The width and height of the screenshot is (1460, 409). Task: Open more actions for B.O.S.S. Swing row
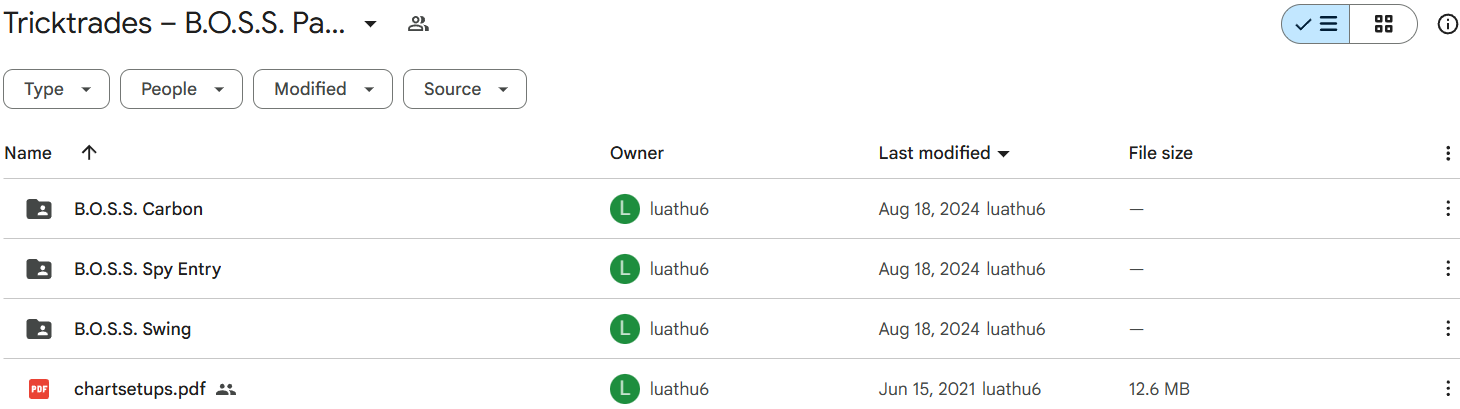(1447, 329)
